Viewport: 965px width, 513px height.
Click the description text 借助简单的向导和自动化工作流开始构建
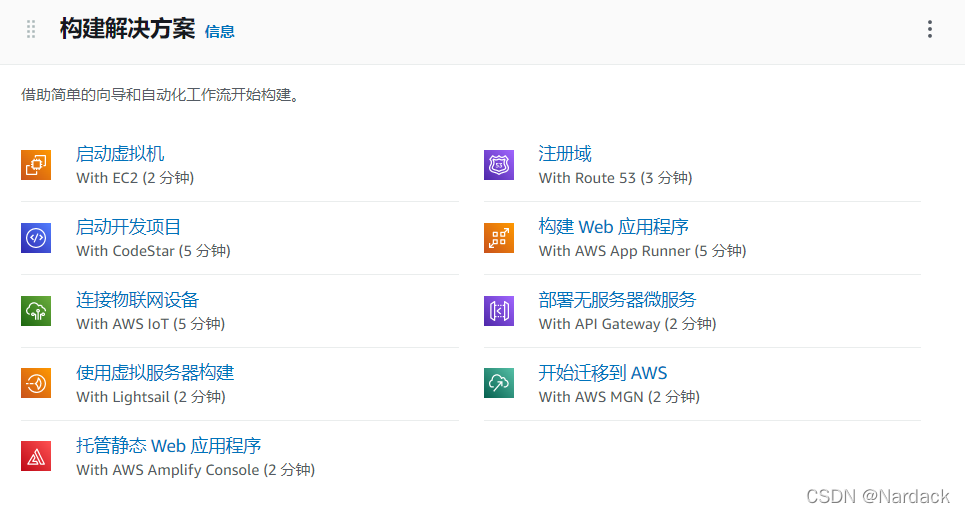coord(160,95)
